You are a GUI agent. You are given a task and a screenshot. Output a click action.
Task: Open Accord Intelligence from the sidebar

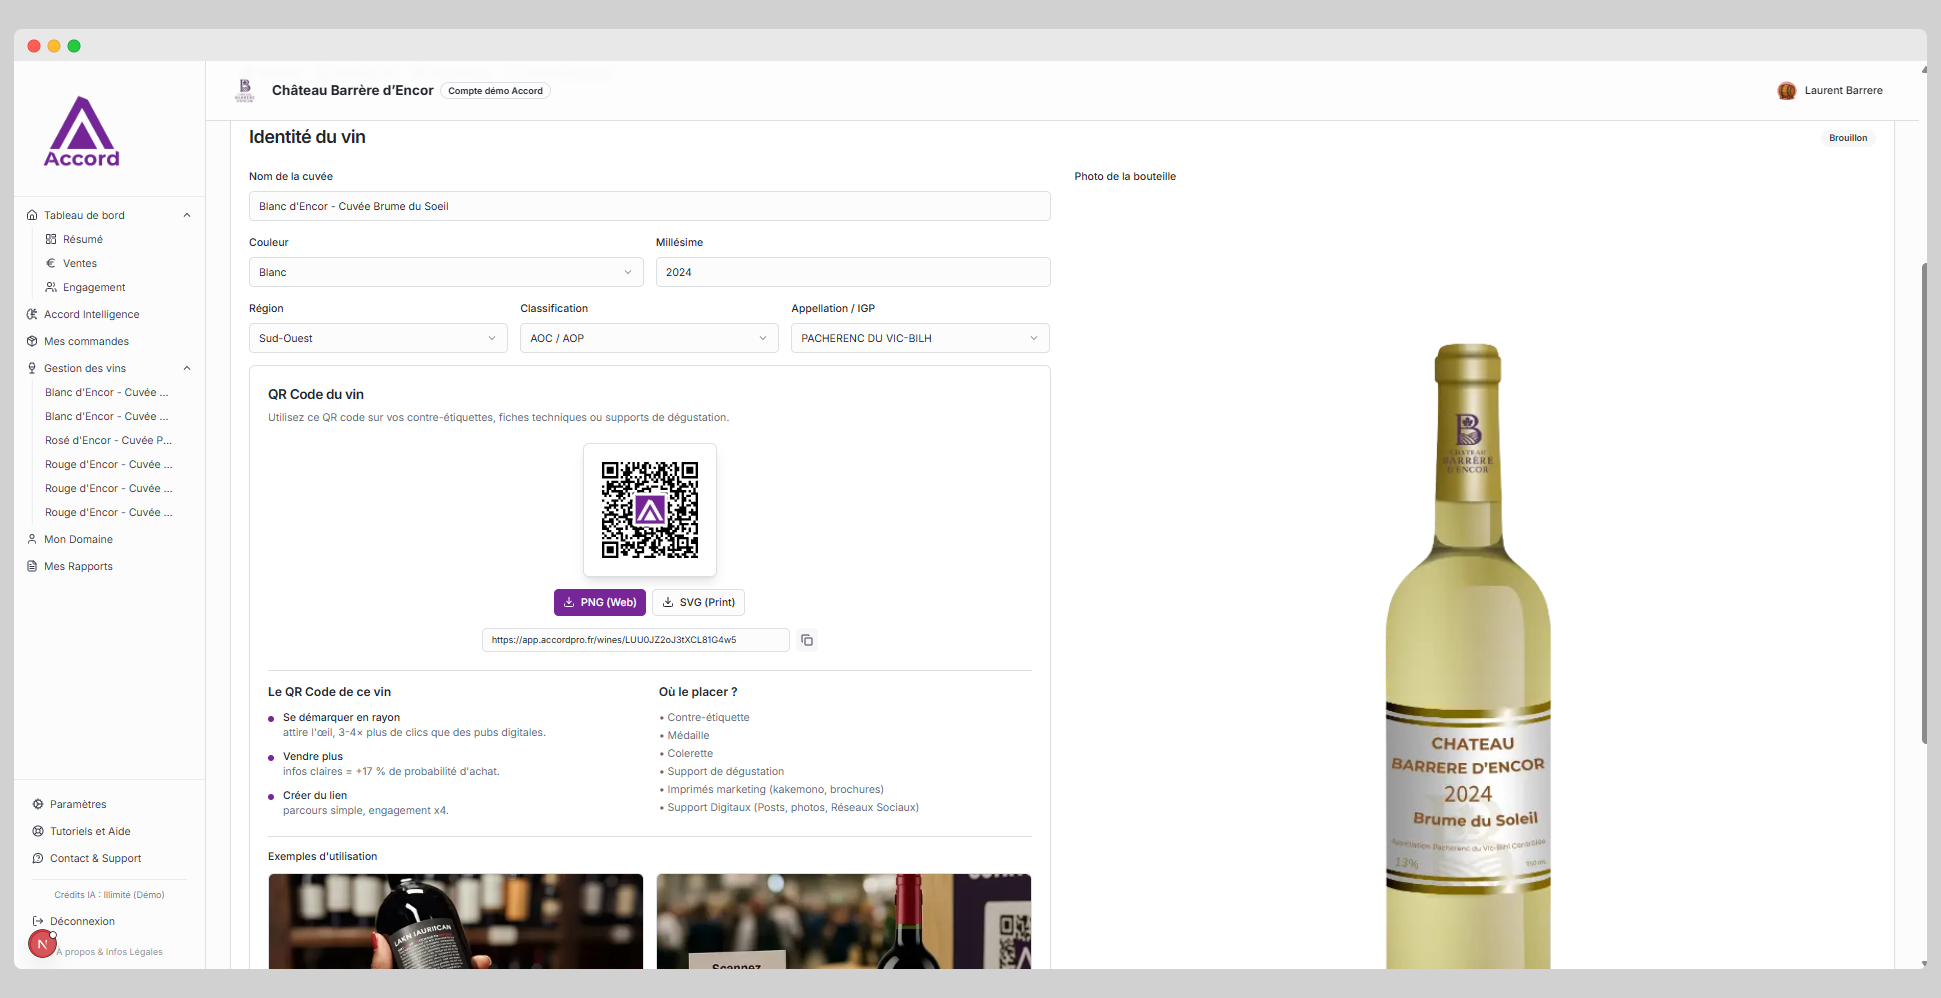[91, 314]
